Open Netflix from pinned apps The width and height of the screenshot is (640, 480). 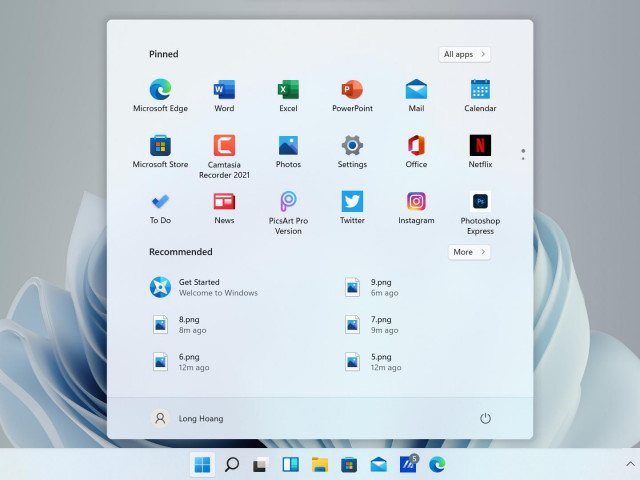[x=480, y=151]
